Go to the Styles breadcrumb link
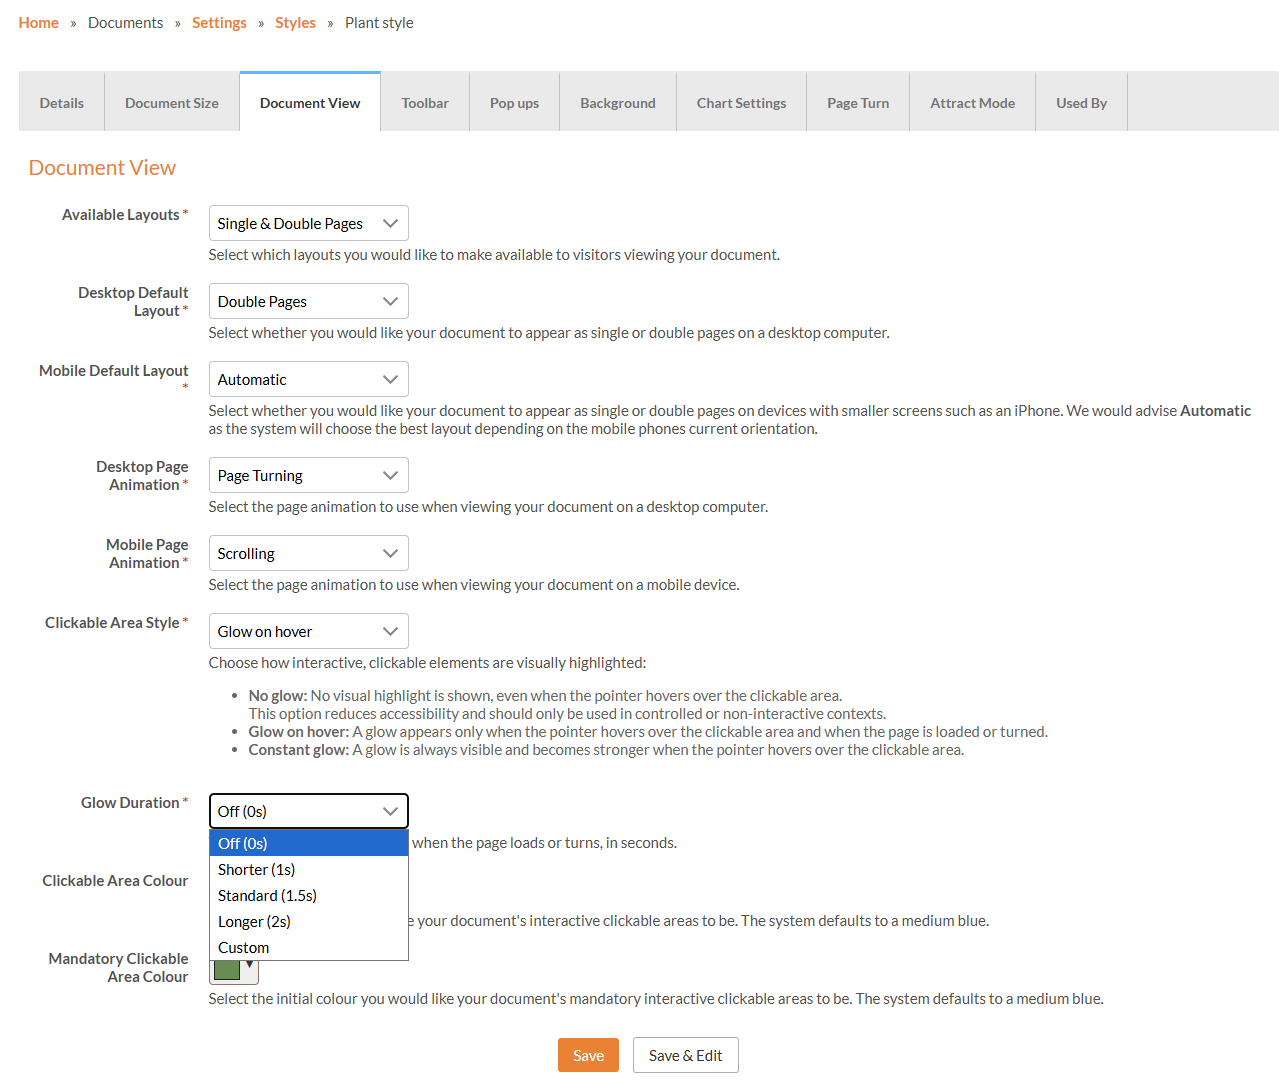This screenshot has height=1091, width=1281. click(295, 23)
